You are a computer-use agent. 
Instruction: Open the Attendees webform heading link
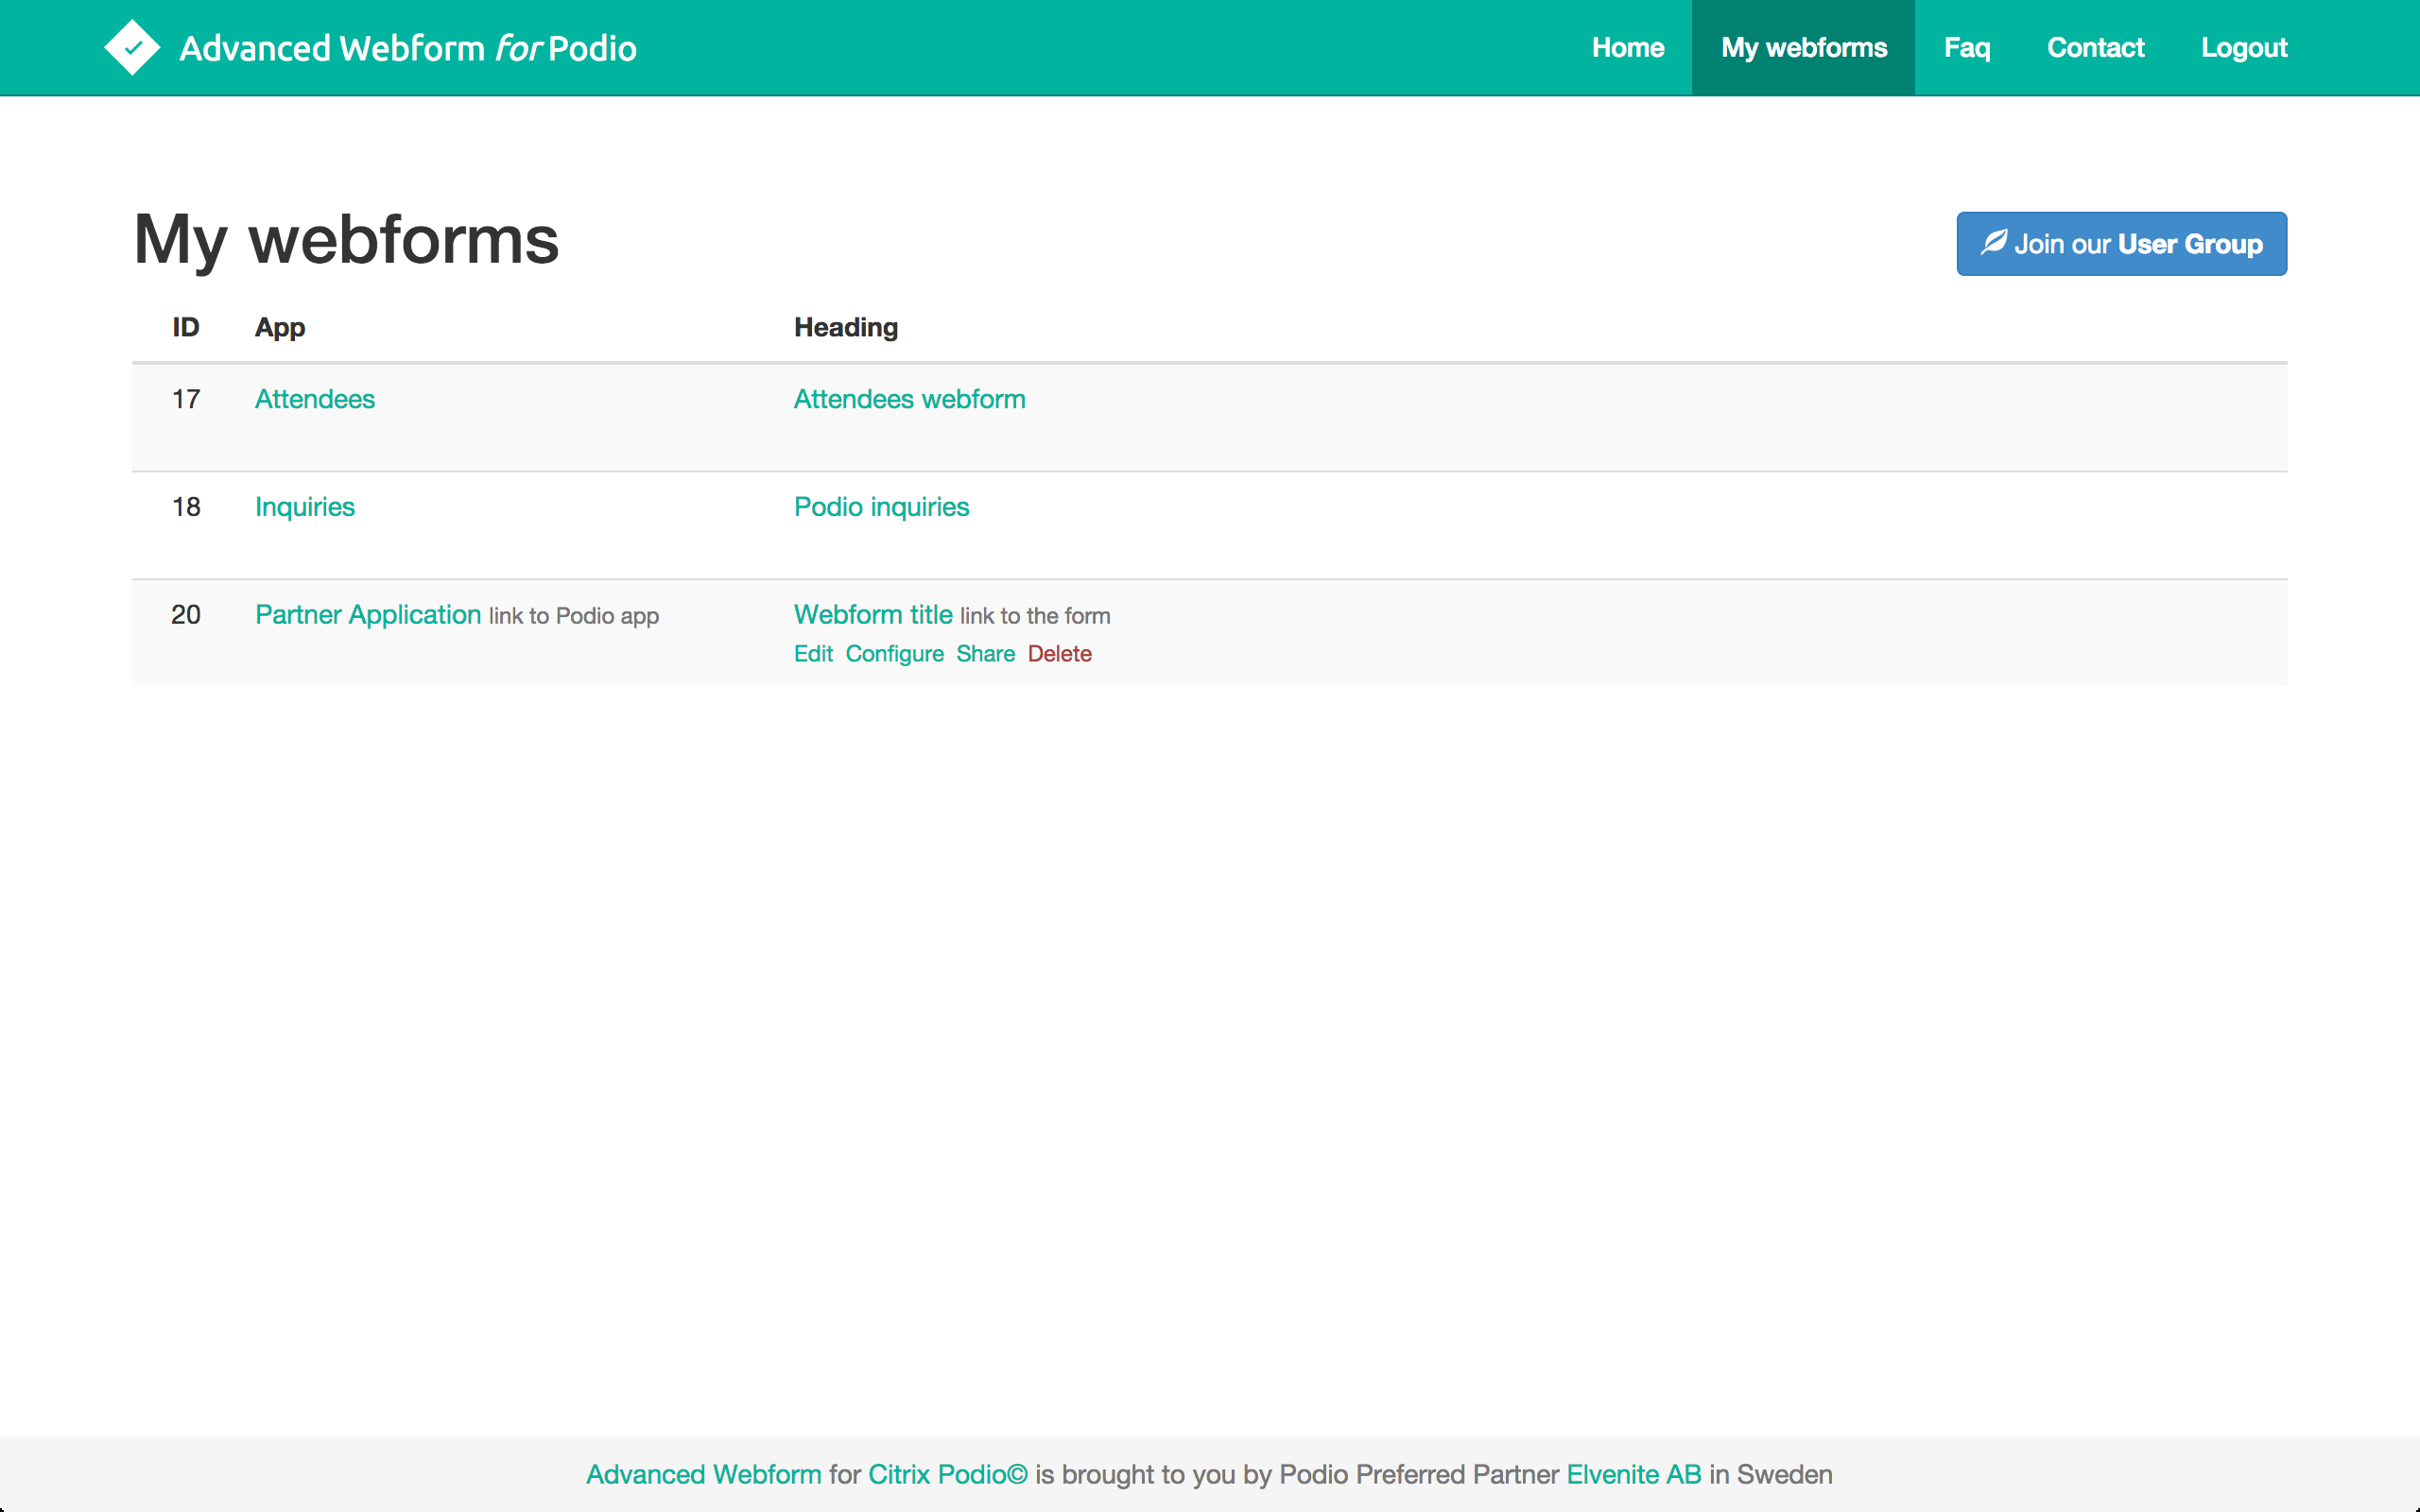tap(909, 399)
